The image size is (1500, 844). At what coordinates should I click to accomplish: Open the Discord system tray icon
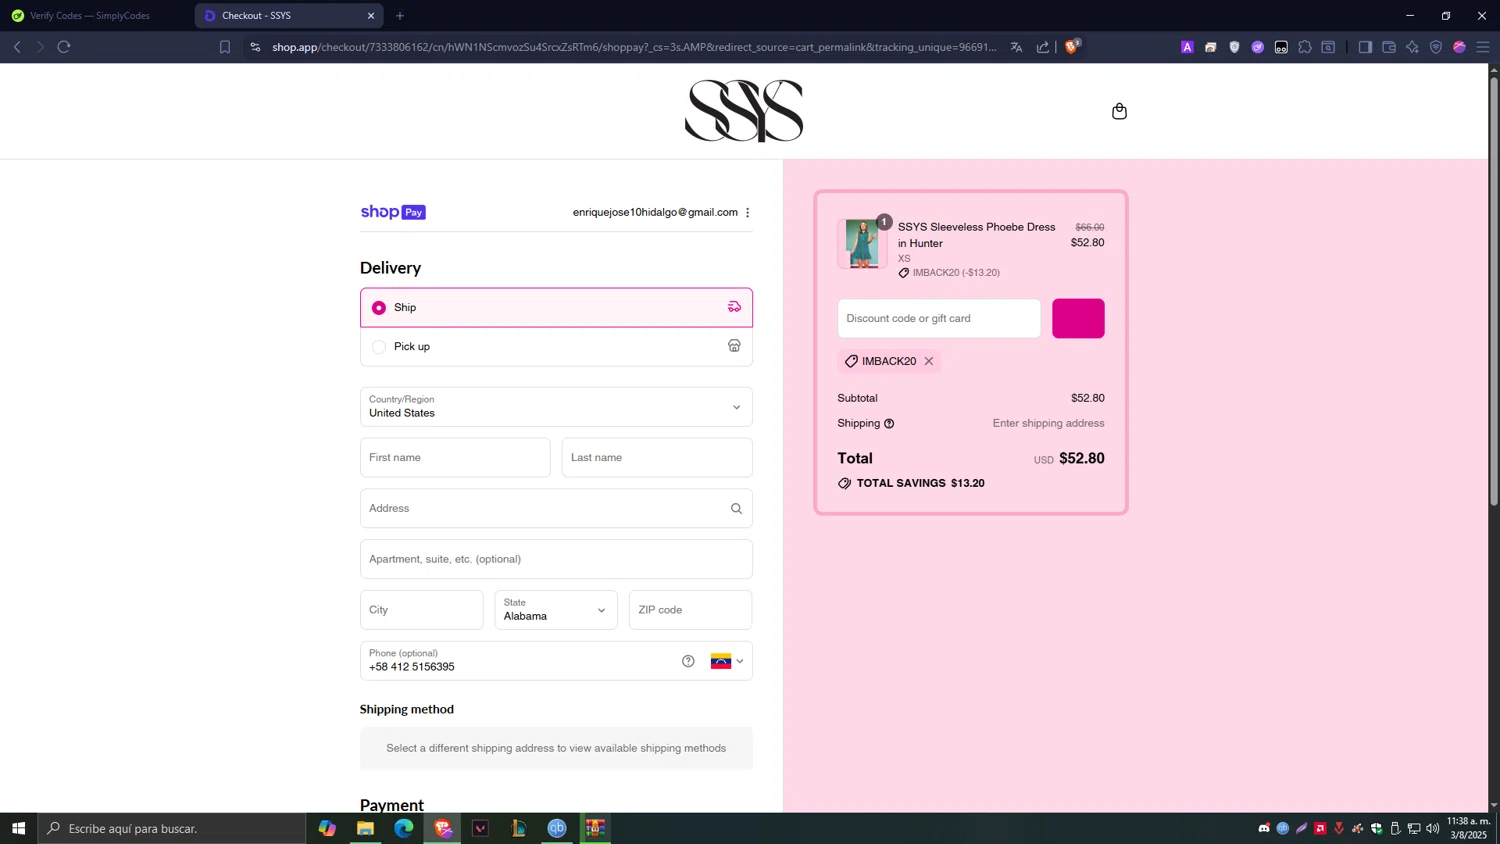pyautogui.click(x=1264, y=828)
